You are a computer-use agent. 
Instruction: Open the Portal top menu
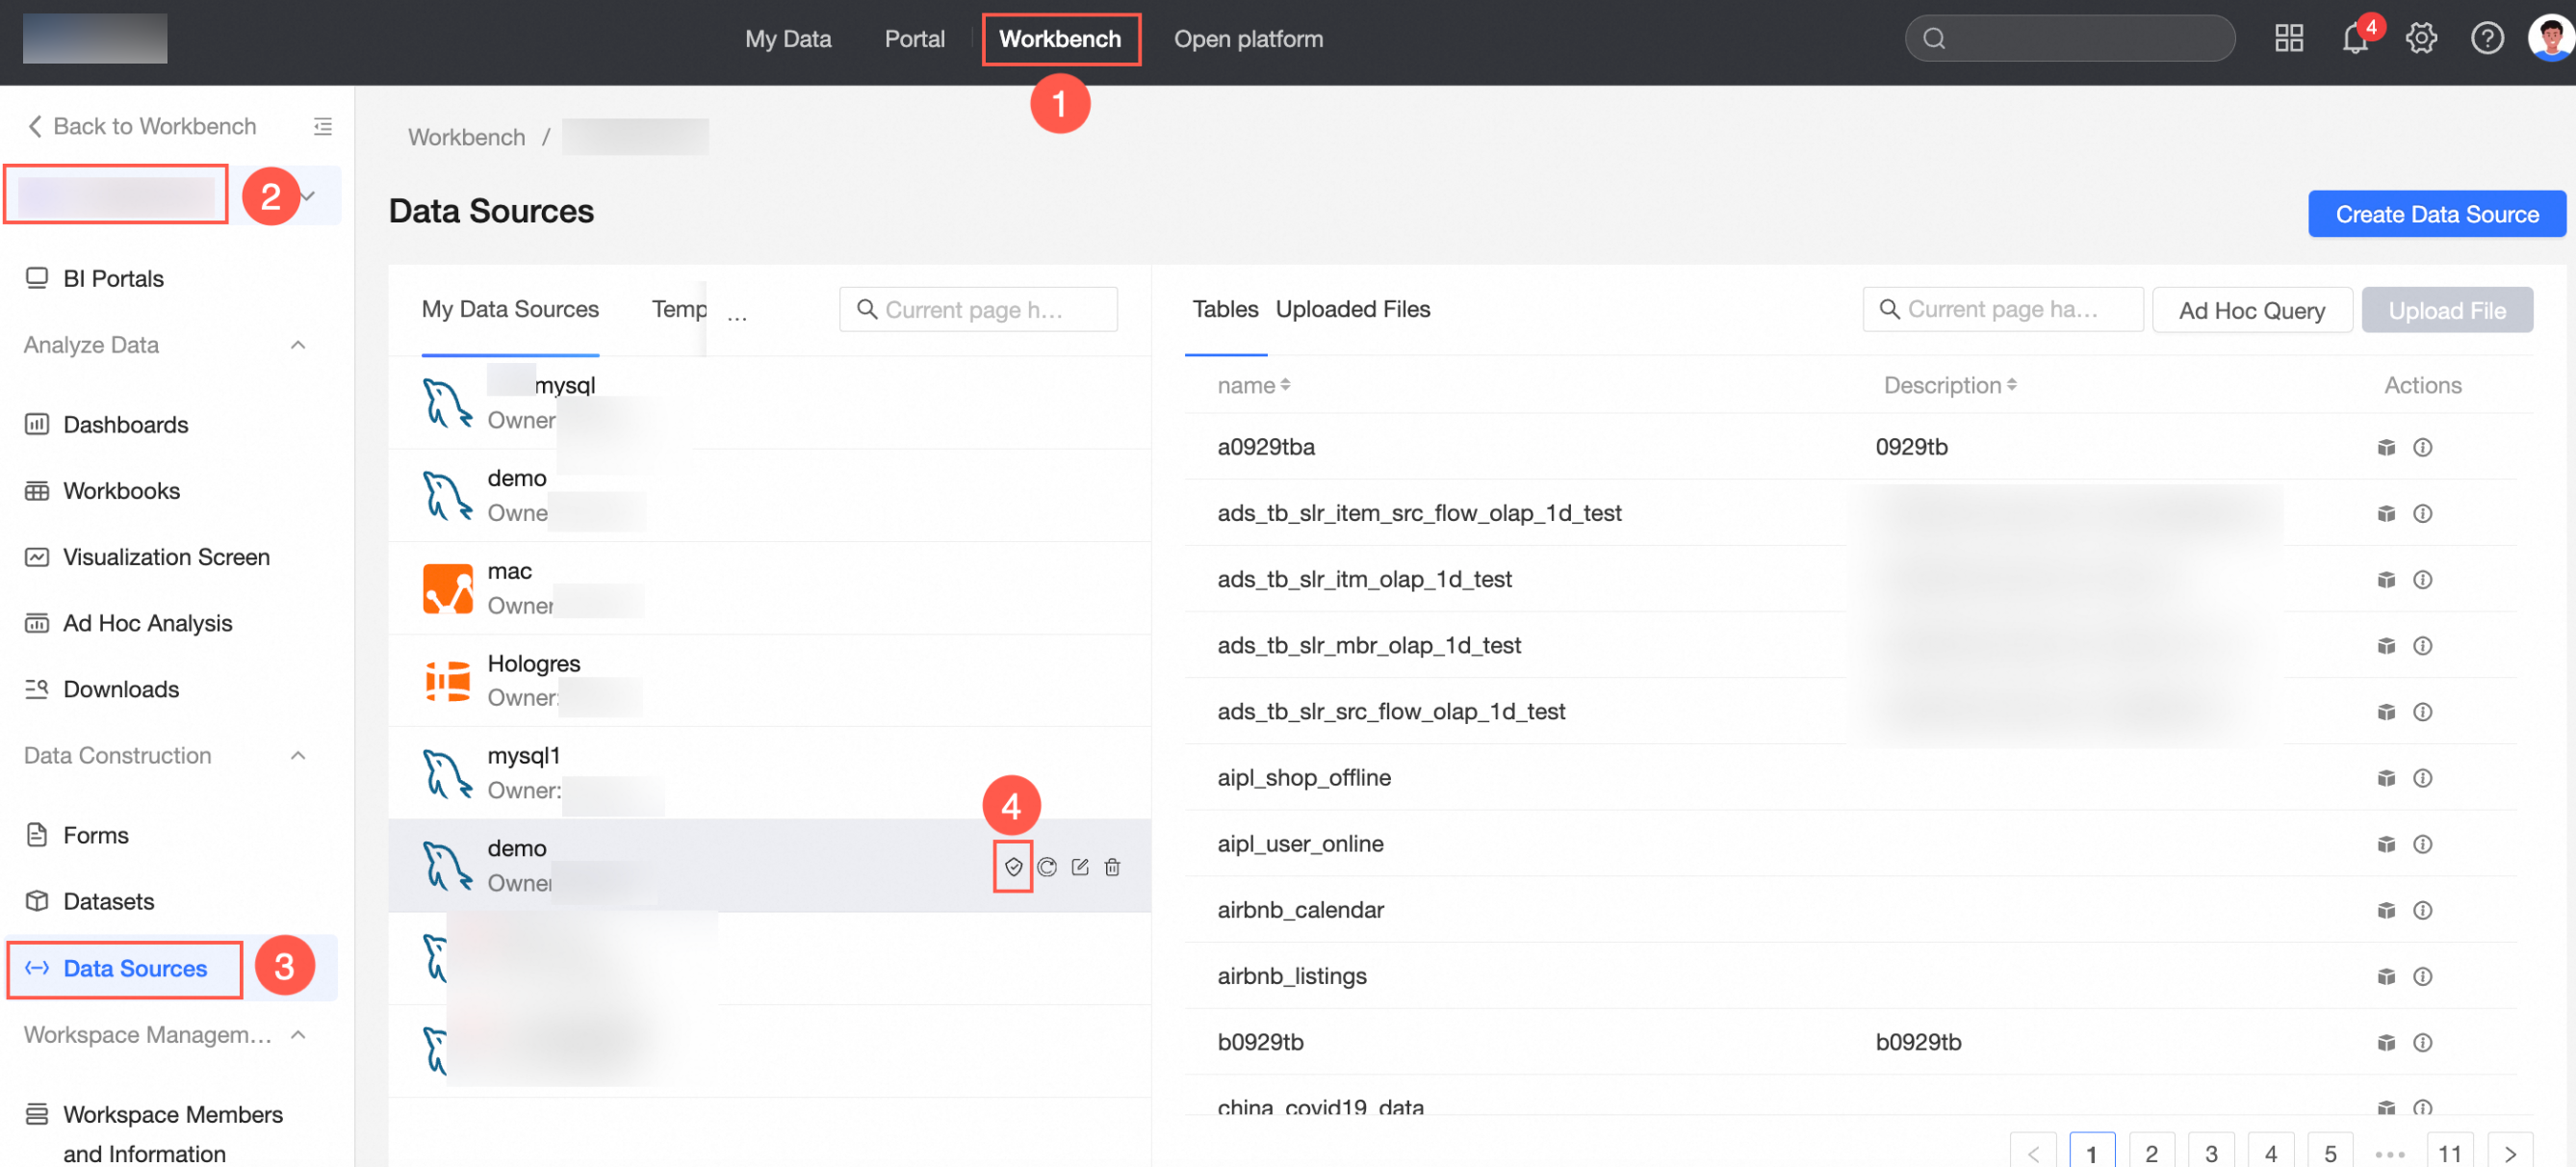pyautogui.click(x=914, y=39)
